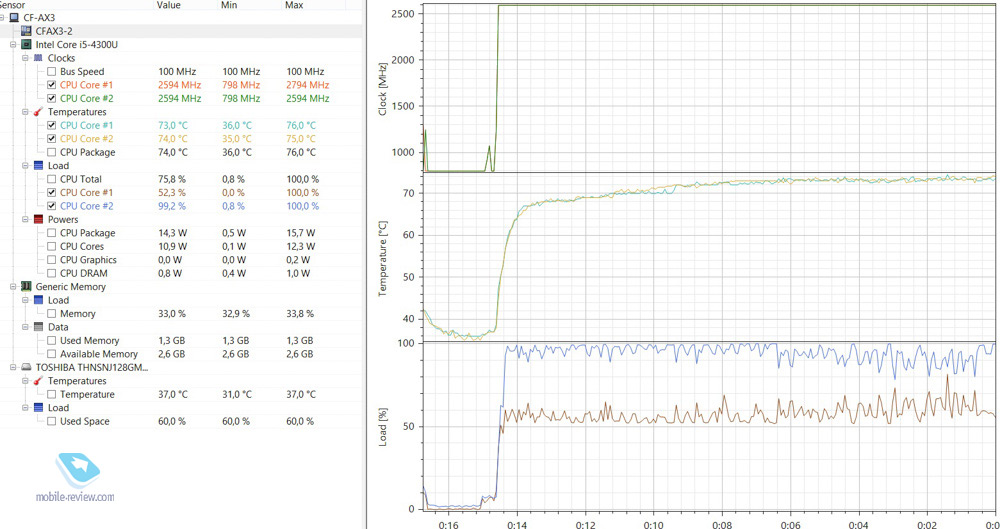Click the 52,3 % CPU Core #1 load value
Screen dimensions: 1000x529
[x=172, y=192]
